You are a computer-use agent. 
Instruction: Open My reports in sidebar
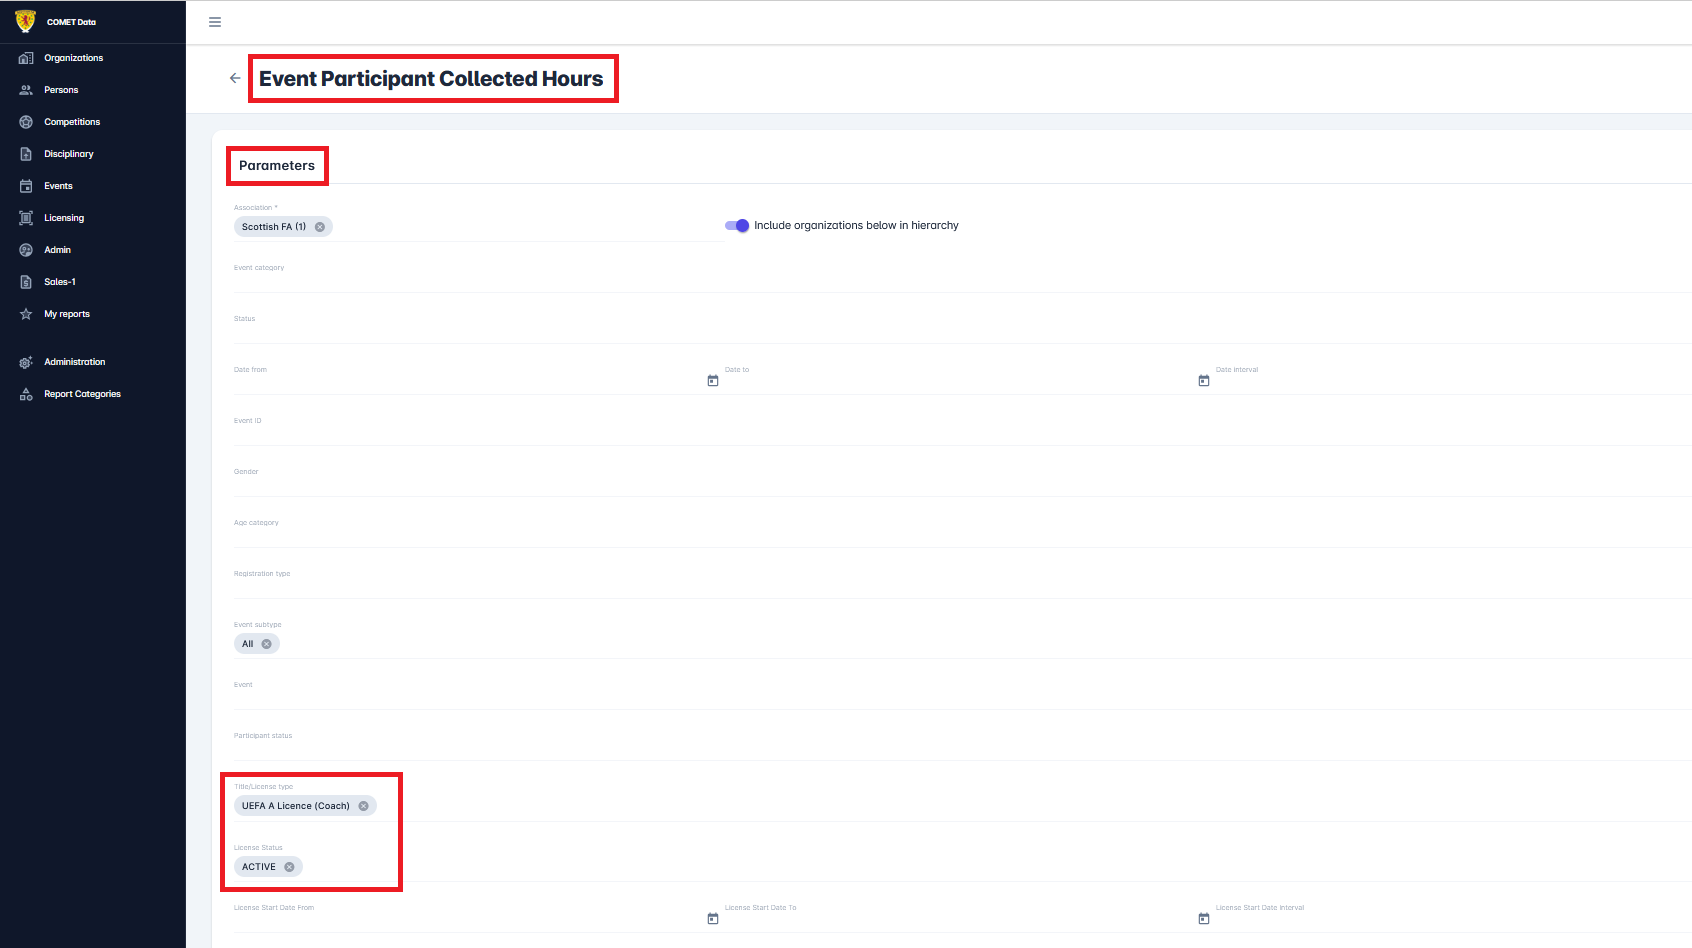click(x=67, y=314)
